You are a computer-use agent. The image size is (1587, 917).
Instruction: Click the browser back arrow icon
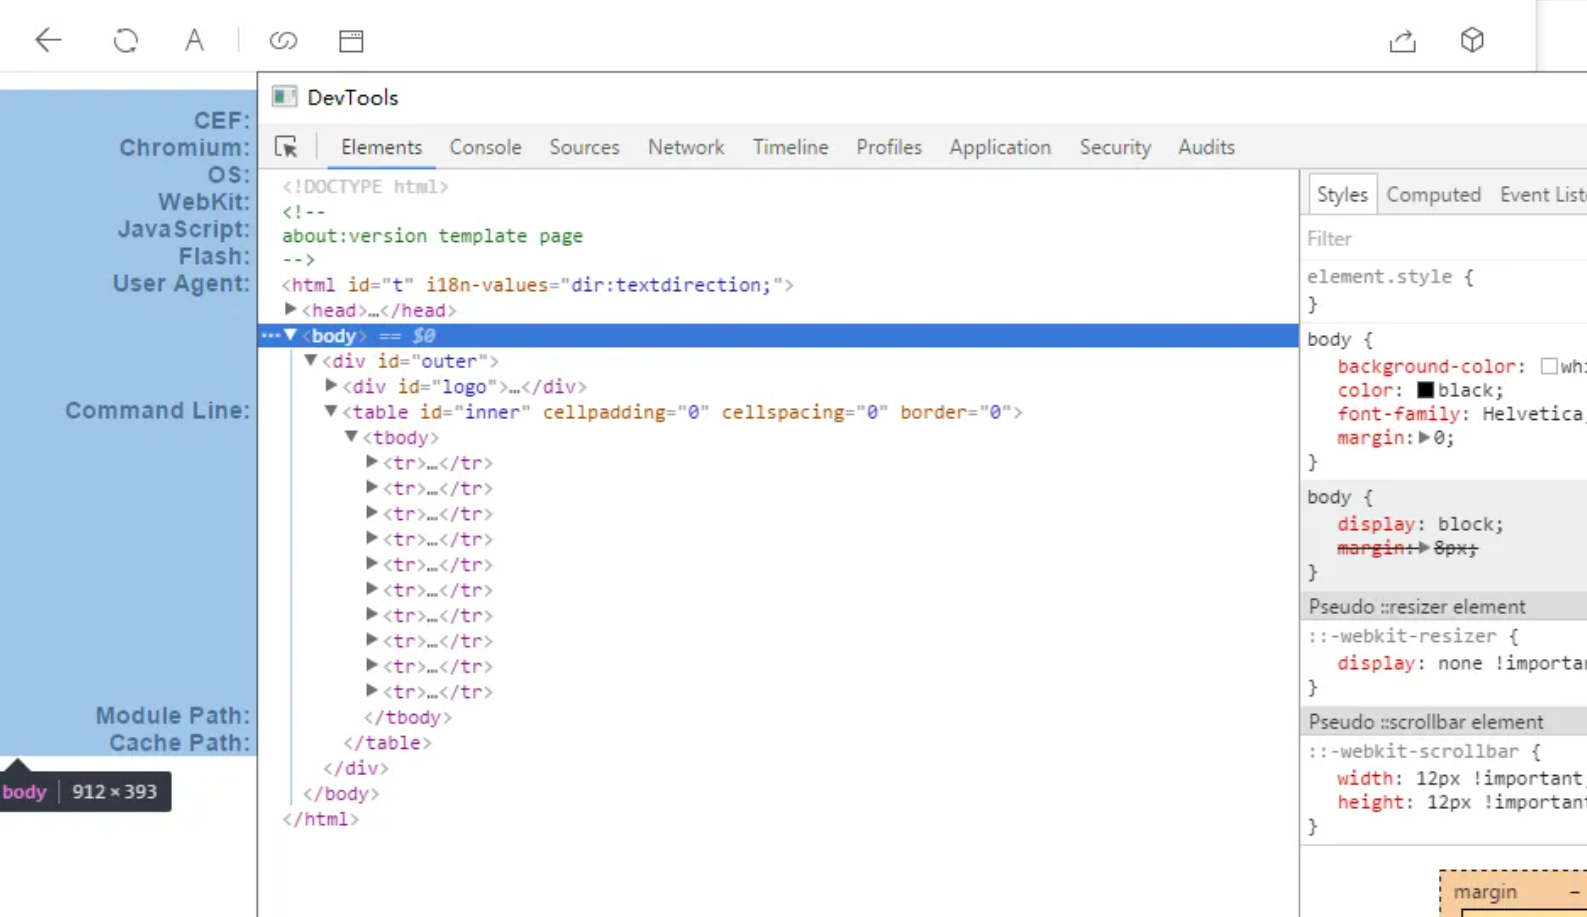(x=48, y=40)
